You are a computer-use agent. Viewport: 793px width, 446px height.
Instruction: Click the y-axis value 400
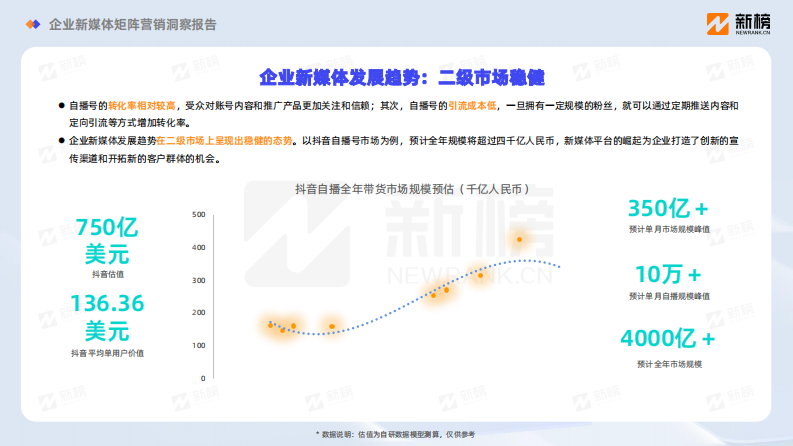(x=199, y=247)
